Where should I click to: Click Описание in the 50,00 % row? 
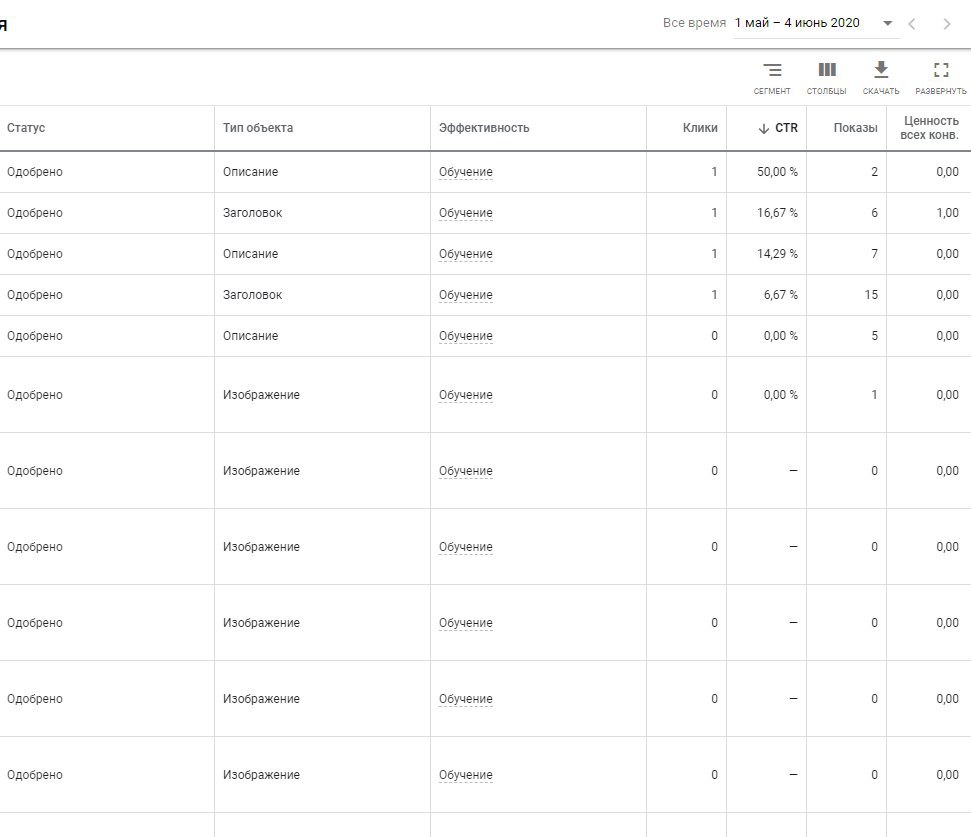coord(250,171)
